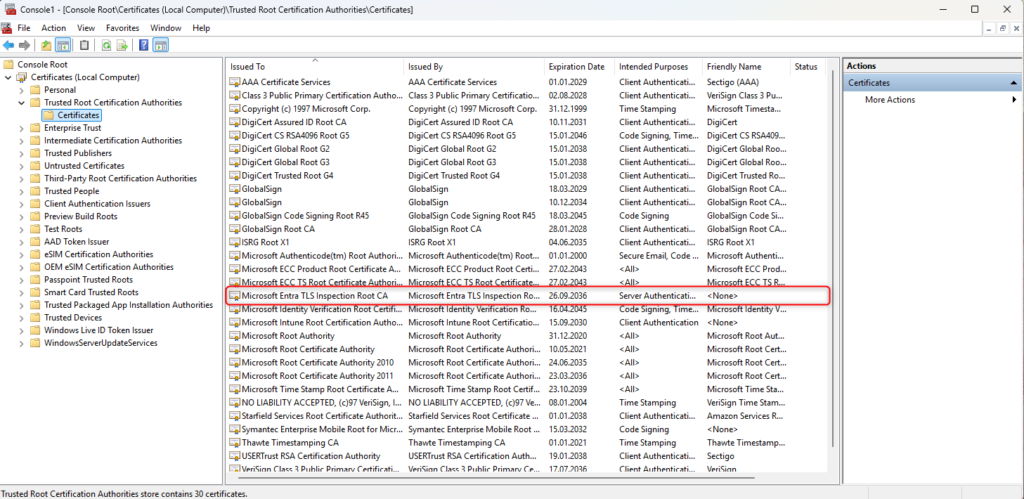Viewport: 1024px width, 499px height.
Task: Open the View menu
Action: click(x=86, y=28)
